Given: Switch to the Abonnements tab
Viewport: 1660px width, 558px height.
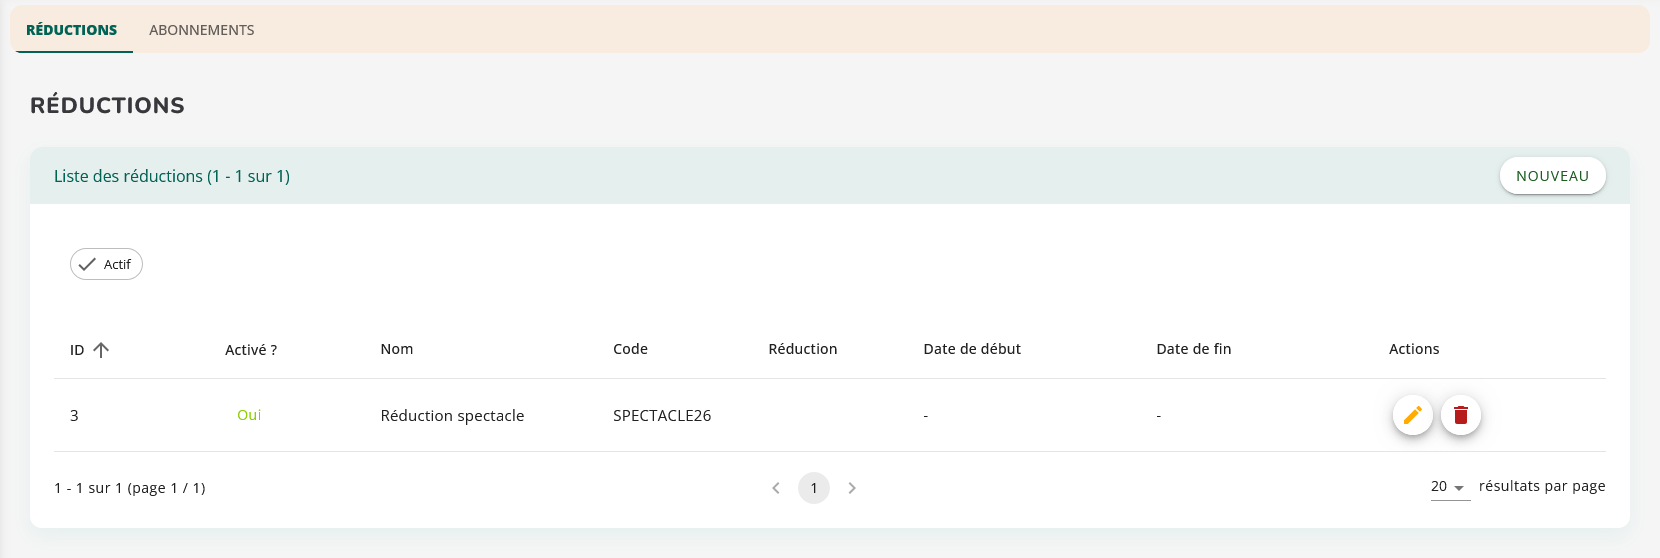Looking at the screenshot, I should point(201,30).
